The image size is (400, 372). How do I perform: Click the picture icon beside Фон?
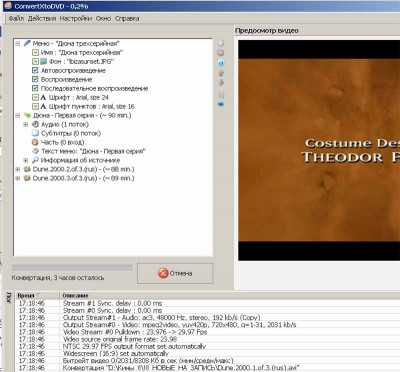pos(43,61)
